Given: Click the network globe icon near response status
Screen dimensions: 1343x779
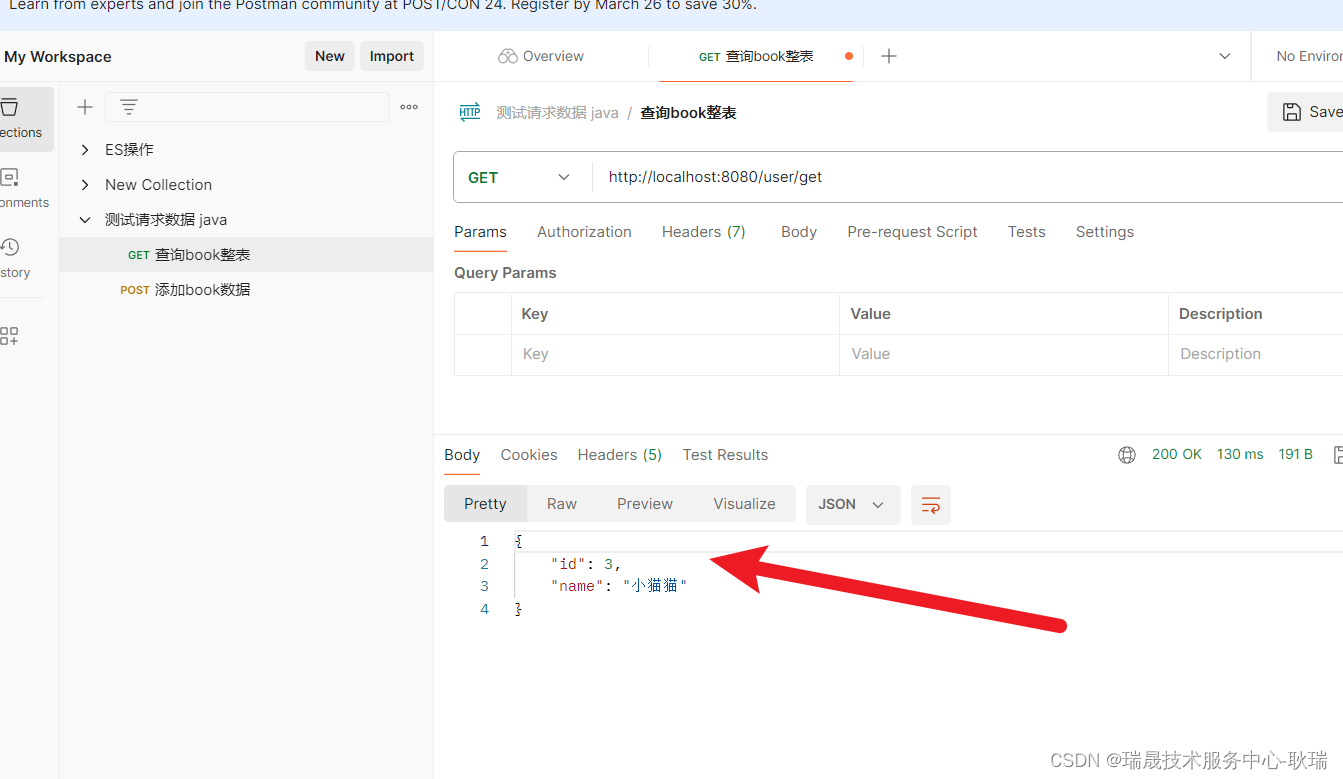Looking at the screenshot, I should 1126,454.
